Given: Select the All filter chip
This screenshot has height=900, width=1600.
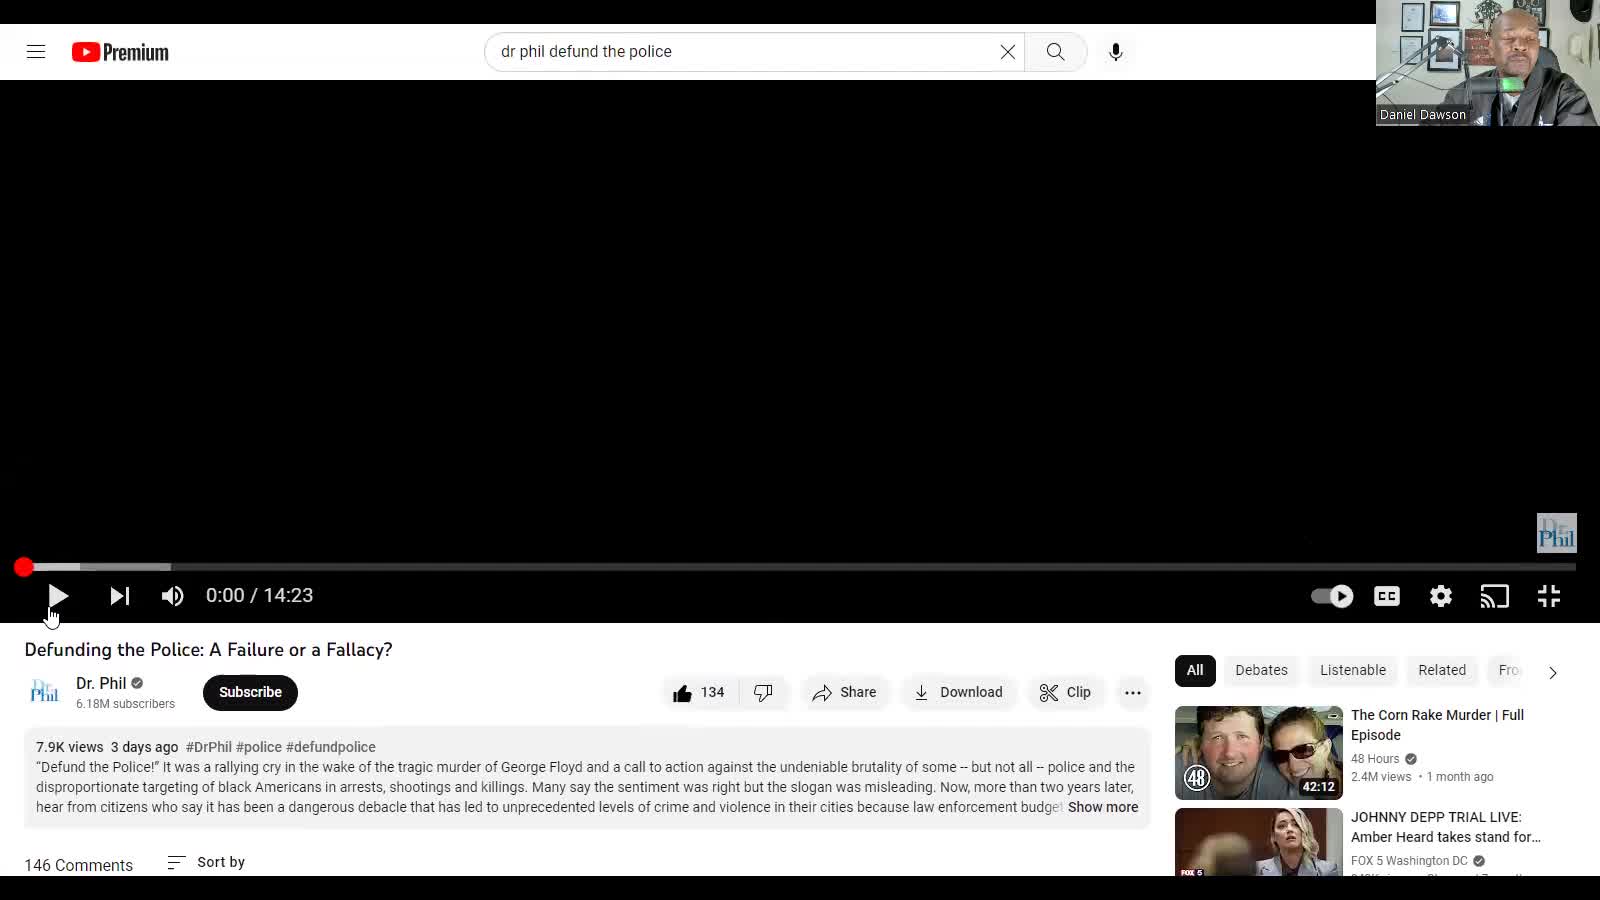Looking at the screenshot, I should pyautogui.click(x=1195, y=670).
